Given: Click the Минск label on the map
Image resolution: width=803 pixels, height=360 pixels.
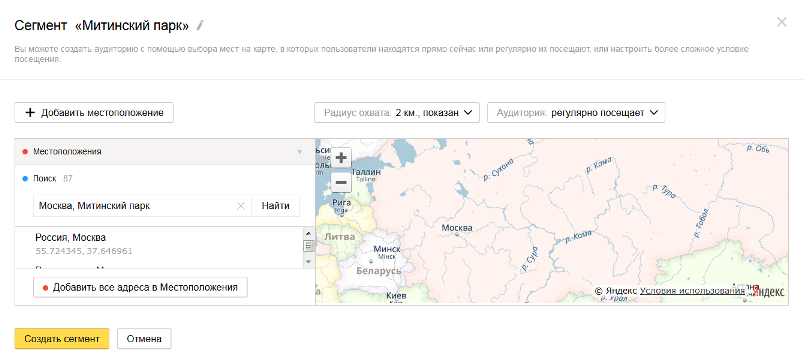Looking at the screenshot, I should [x=387, y=249].
